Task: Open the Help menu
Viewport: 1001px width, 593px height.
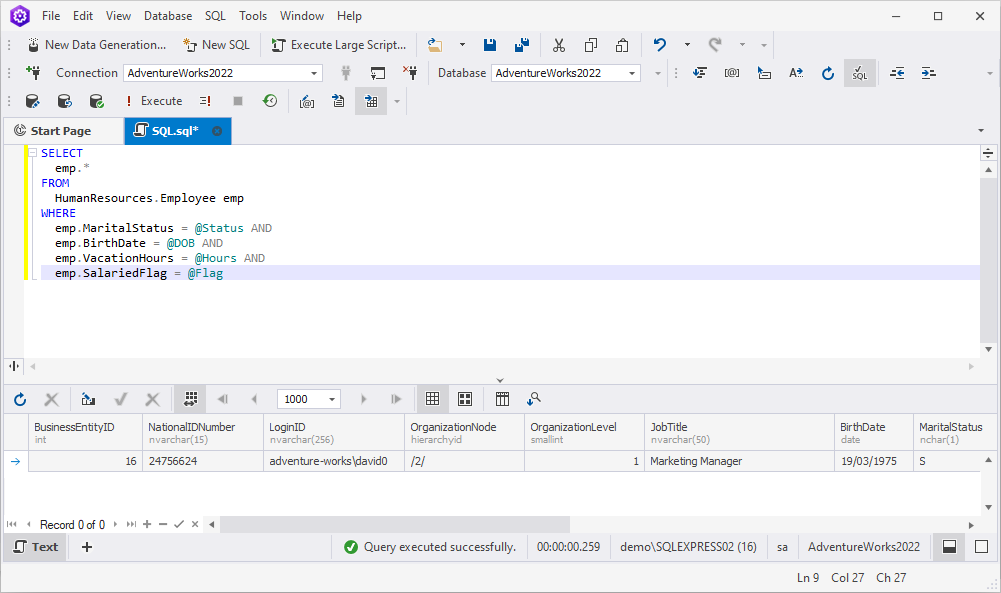Action: click(x=349, y=16)
